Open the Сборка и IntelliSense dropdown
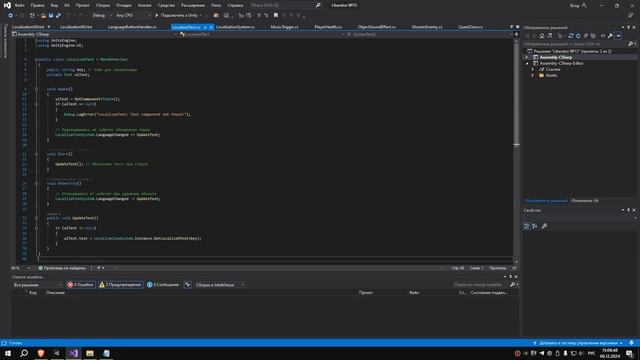640x360 pixels. pyautogui.click(x=220, y=285)
